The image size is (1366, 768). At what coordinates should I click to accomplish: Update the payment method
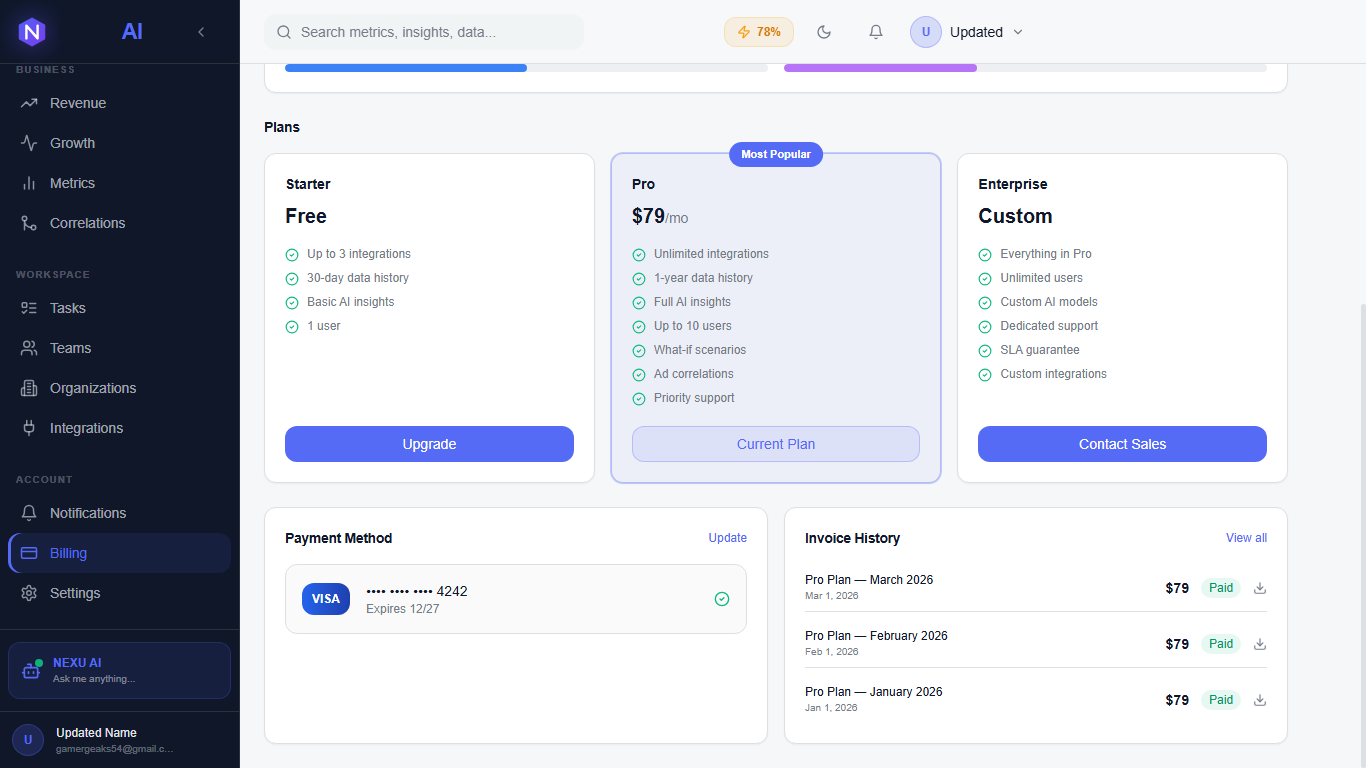click(727, 538)
